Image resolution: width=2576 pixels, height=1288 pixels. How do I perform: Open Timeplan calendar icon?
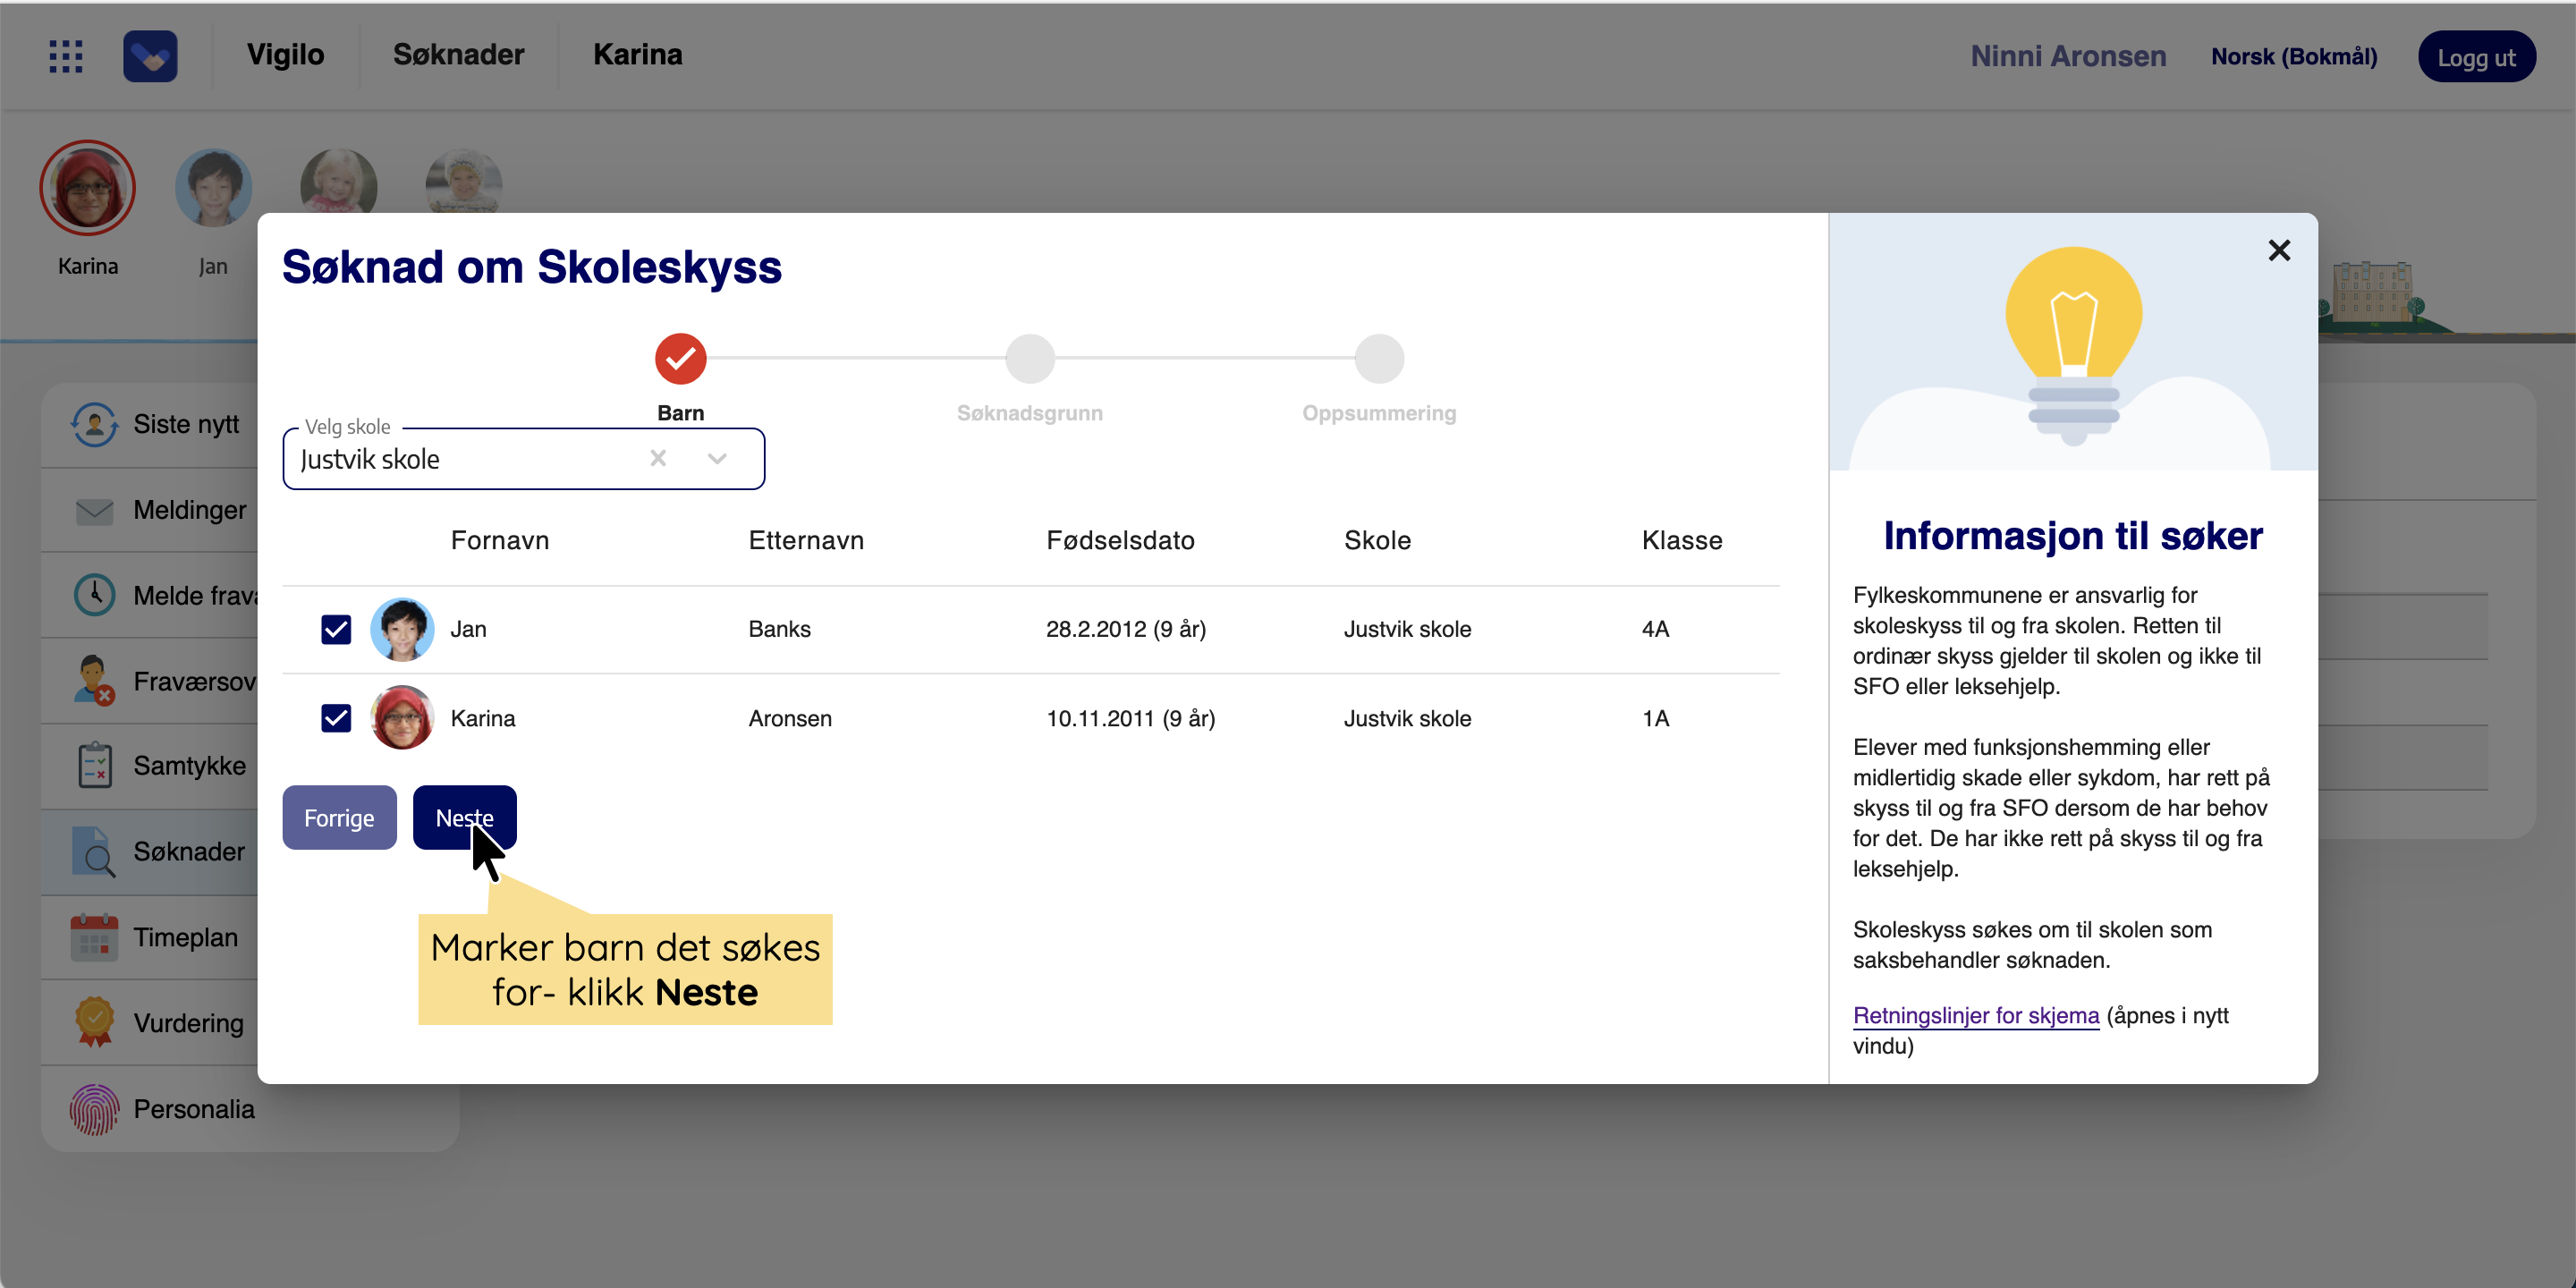tap(94, 938)
